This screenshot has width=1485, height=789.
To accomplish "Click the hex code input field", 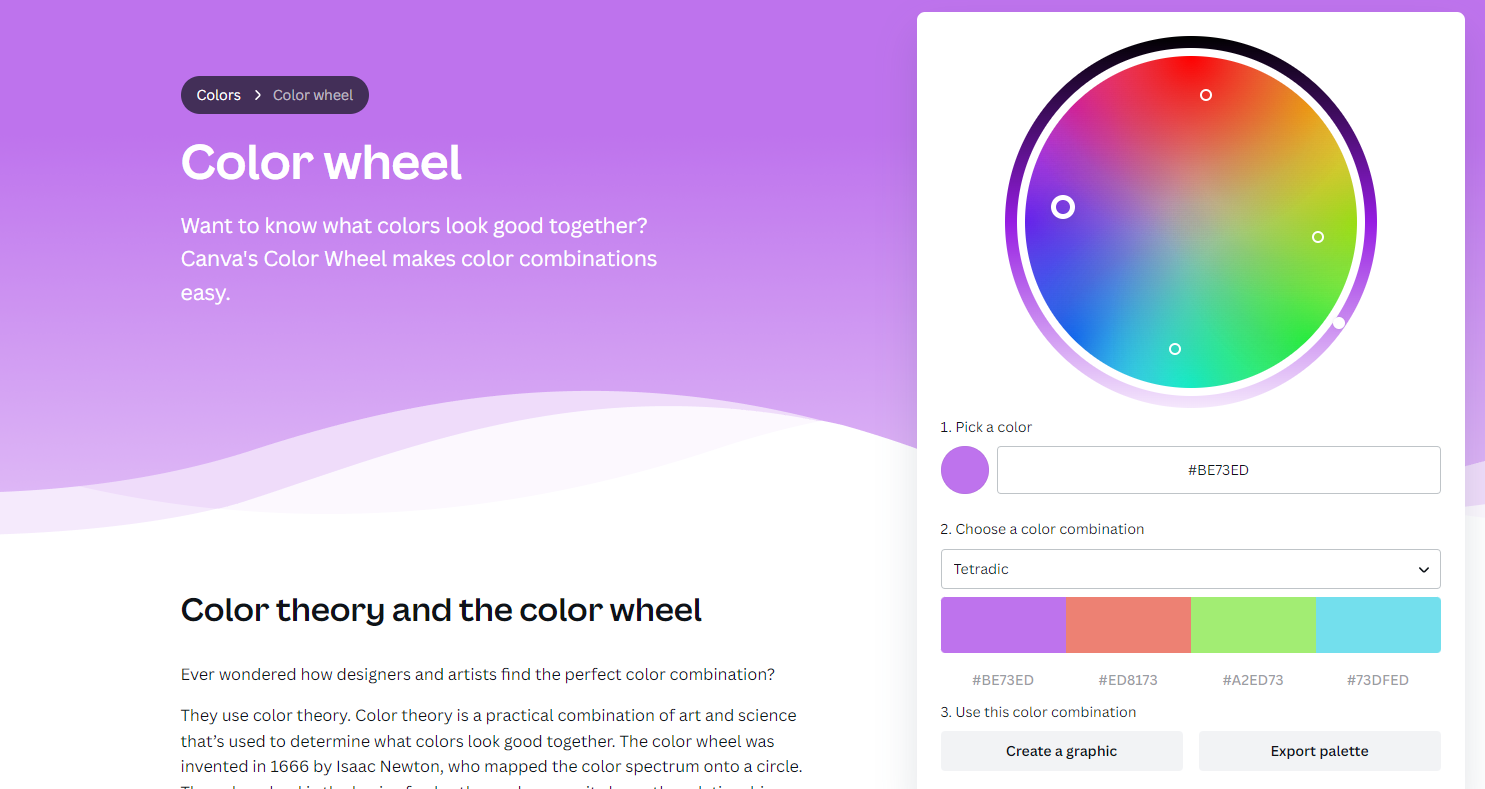I will [x=1218, y=470].
